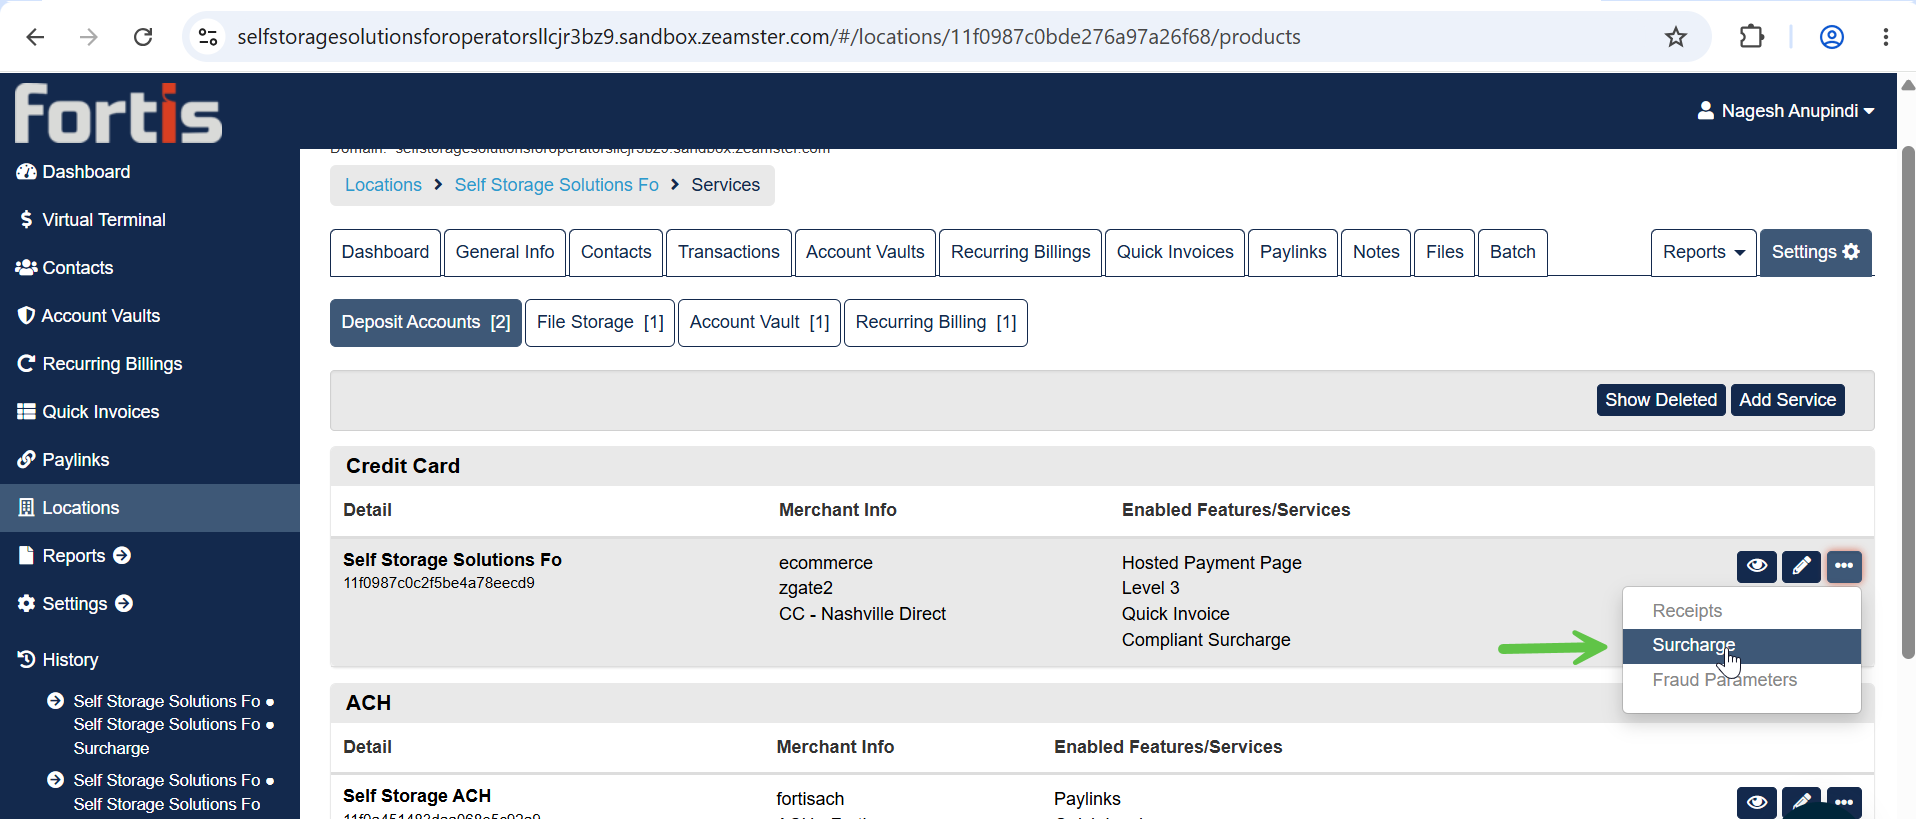Open the Contacts tab

pyautogui.click(x=616, y=252)
